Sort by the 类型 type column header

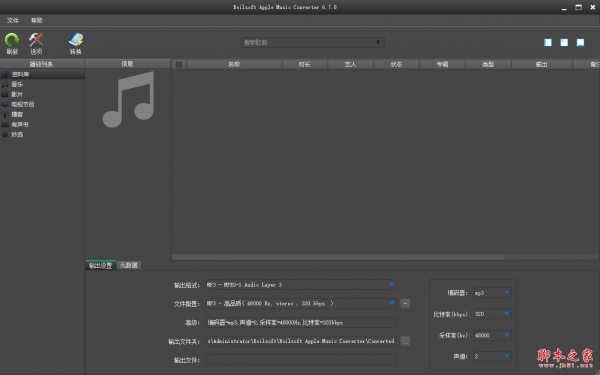[488, 64]
